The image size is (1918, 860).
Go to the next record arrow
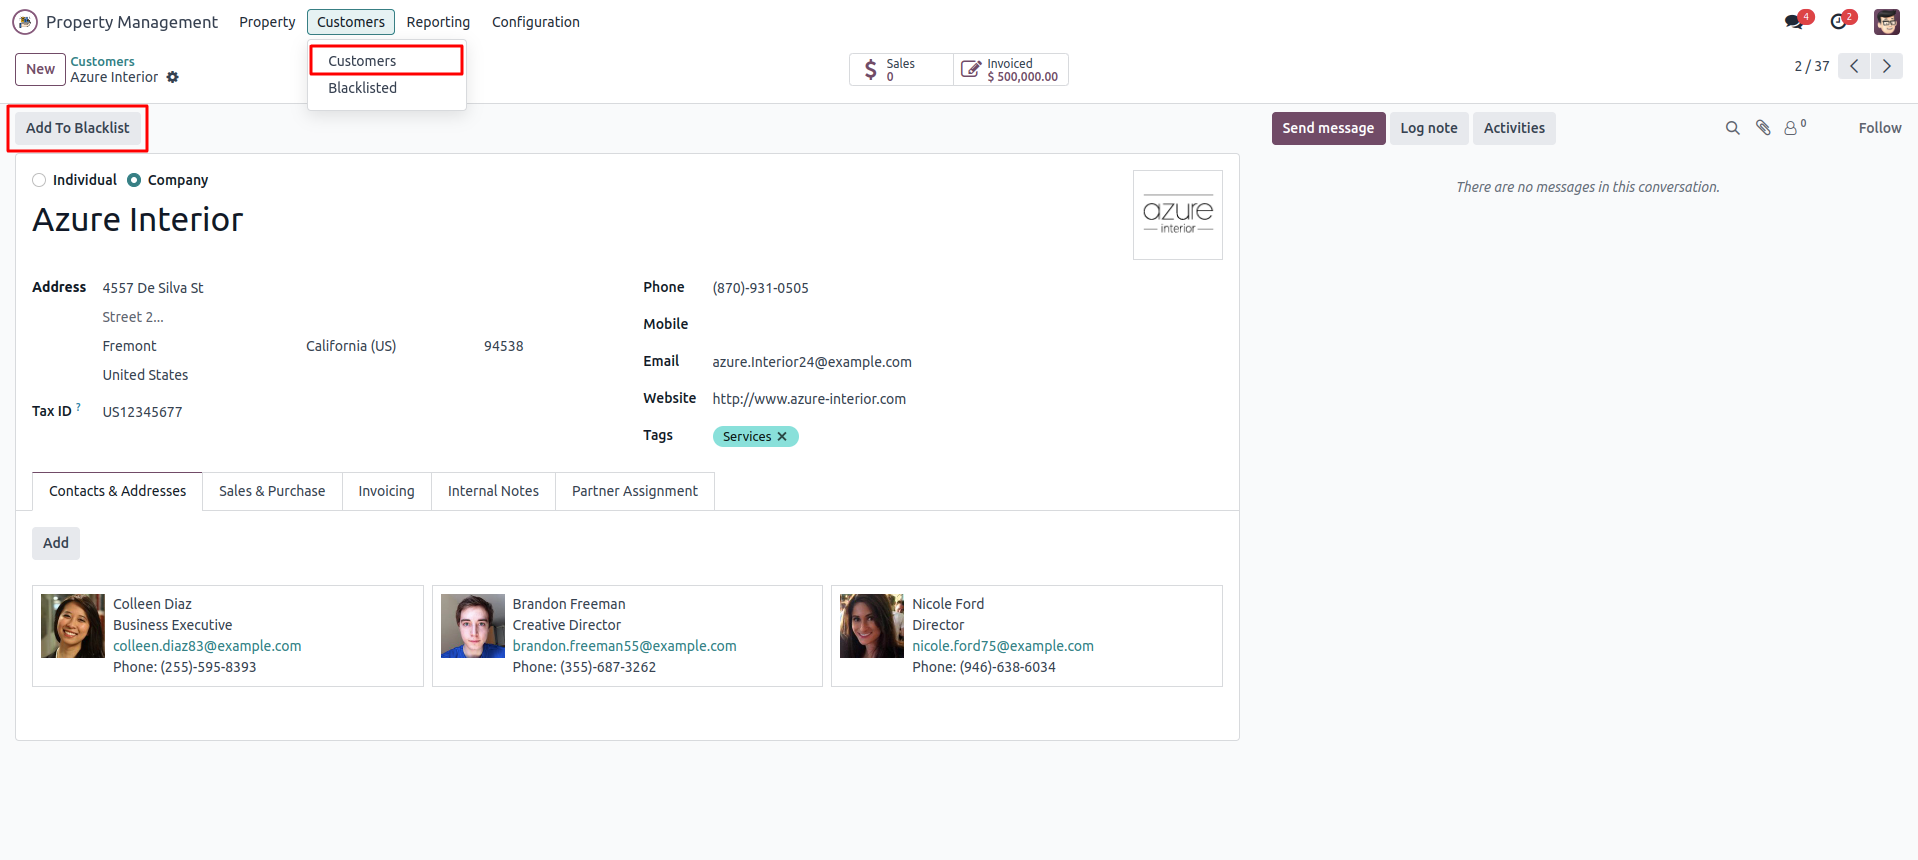(x=1886, y=66)
